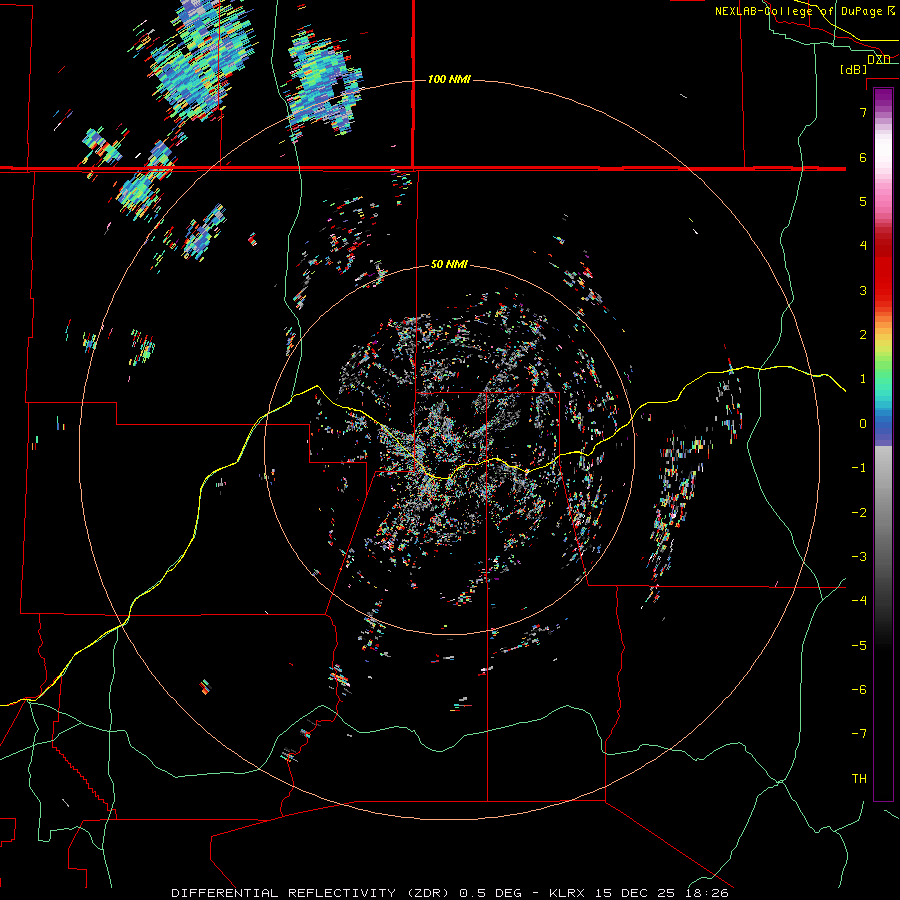Click the positive 3 value on the dB scale
This screenshot has width=900, height=900.
click(x=863, y=290)
